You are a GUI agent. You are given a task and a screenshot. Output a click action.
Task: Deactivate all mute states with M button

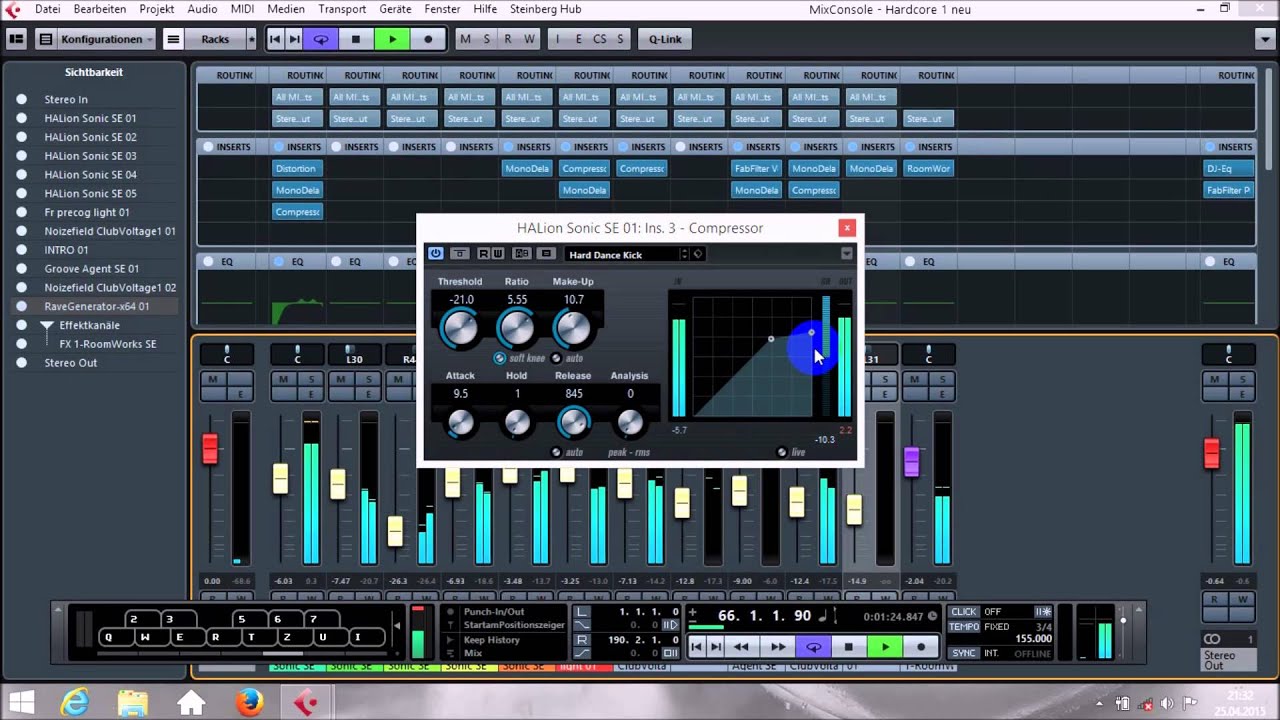[465, 39]
